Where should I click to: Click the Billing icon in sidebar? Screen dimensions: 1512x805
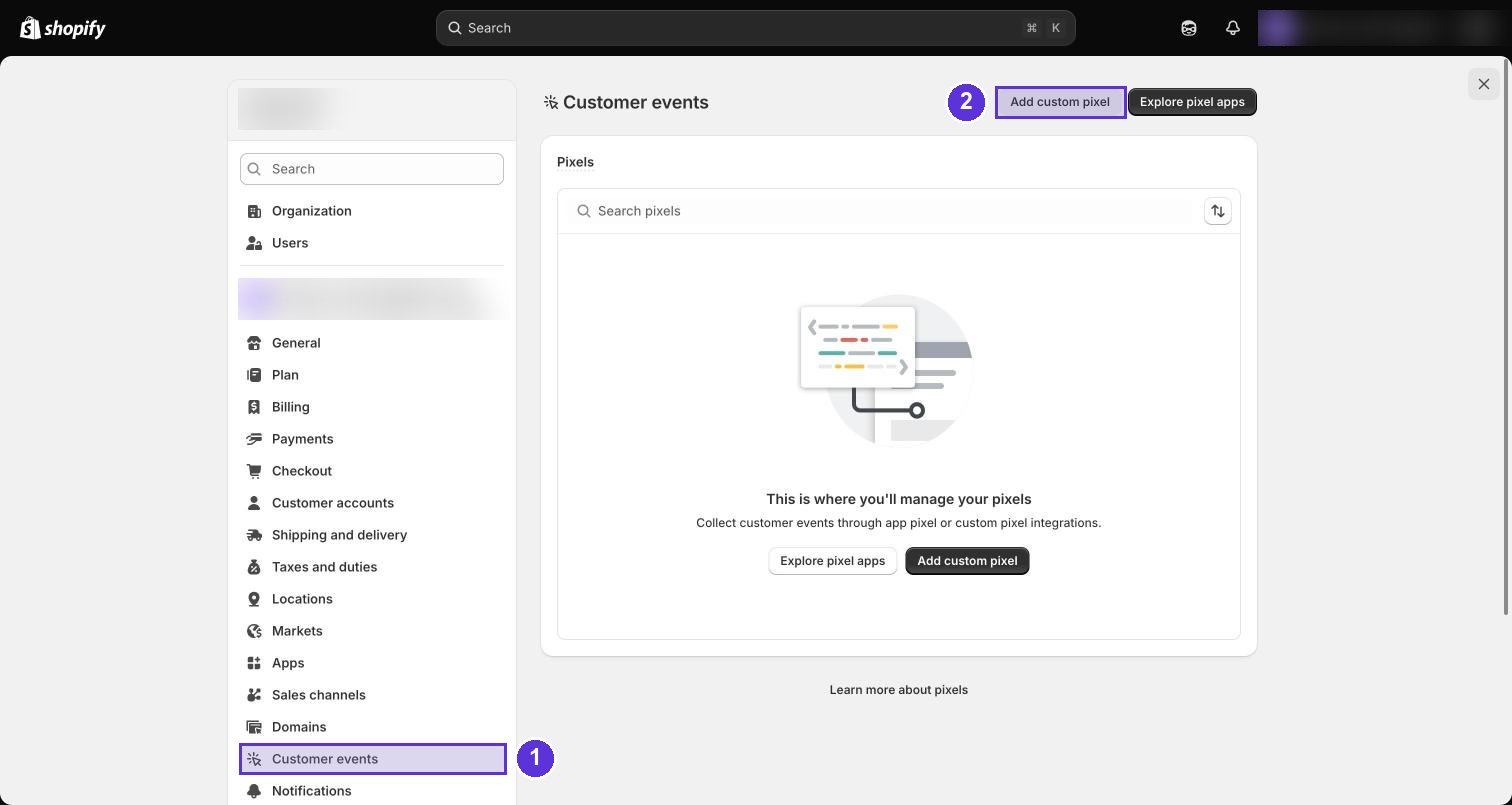[254, 407]
